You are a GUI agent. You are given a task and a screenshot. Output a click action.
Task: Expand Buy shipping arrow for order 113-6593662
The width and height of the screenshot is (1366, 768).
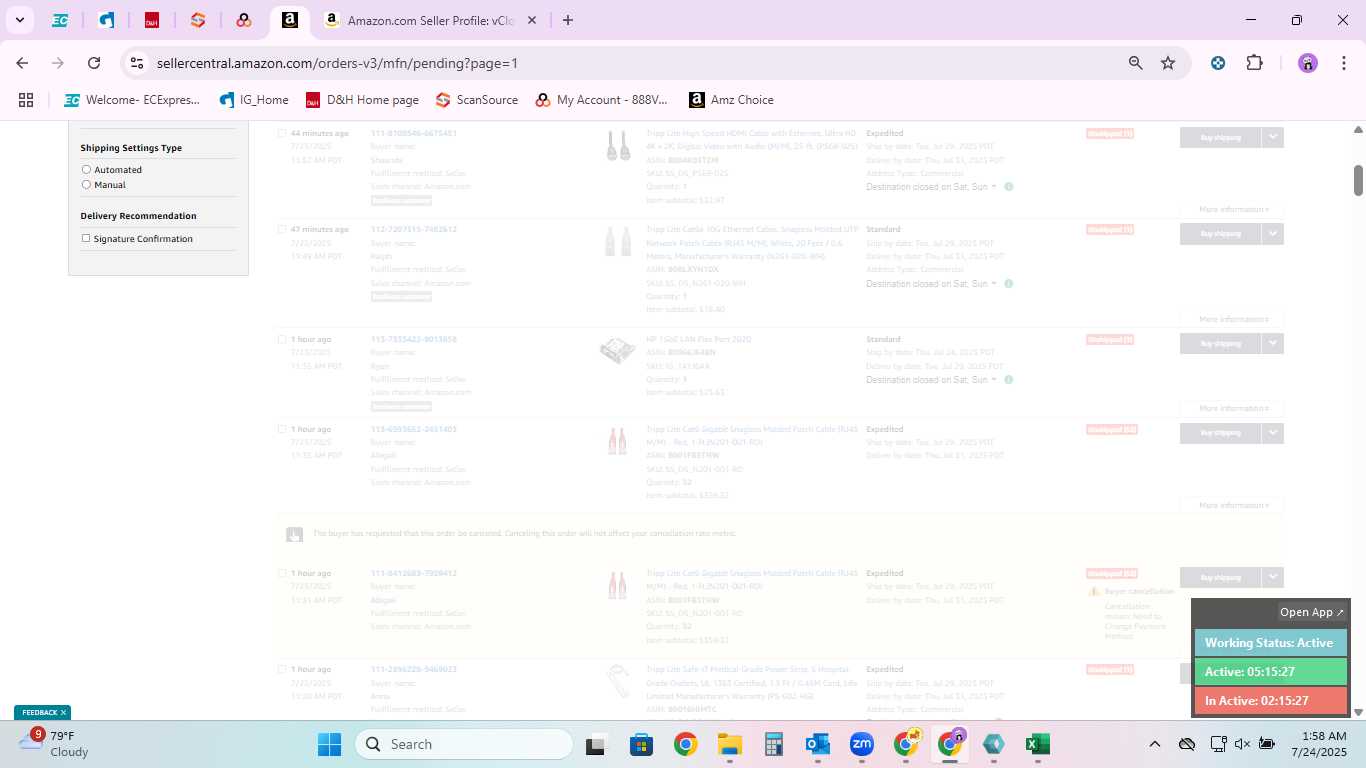coord(1272,433)
